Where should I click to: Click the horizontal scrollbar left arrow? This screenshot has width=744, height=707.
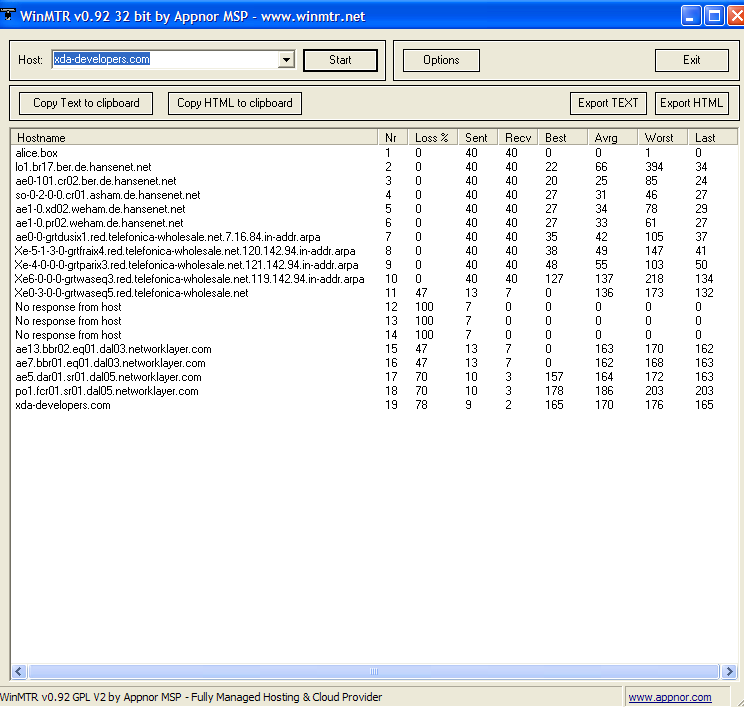[x=18, y=671]
